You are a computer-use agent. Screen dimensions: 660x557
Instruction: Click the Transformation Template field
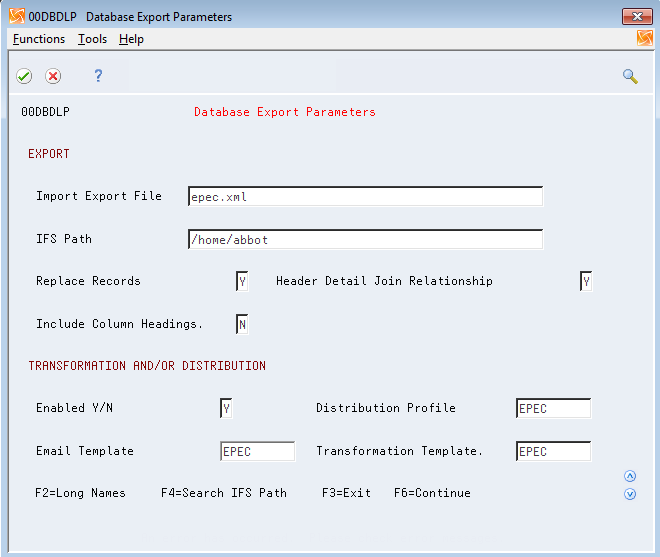coord(554,451)
